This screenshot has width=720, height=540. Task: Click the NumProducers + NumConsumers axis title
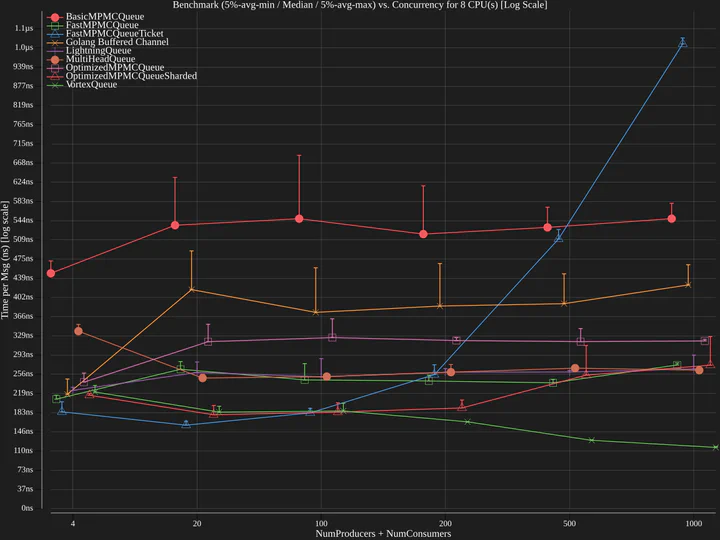point(382,534)
